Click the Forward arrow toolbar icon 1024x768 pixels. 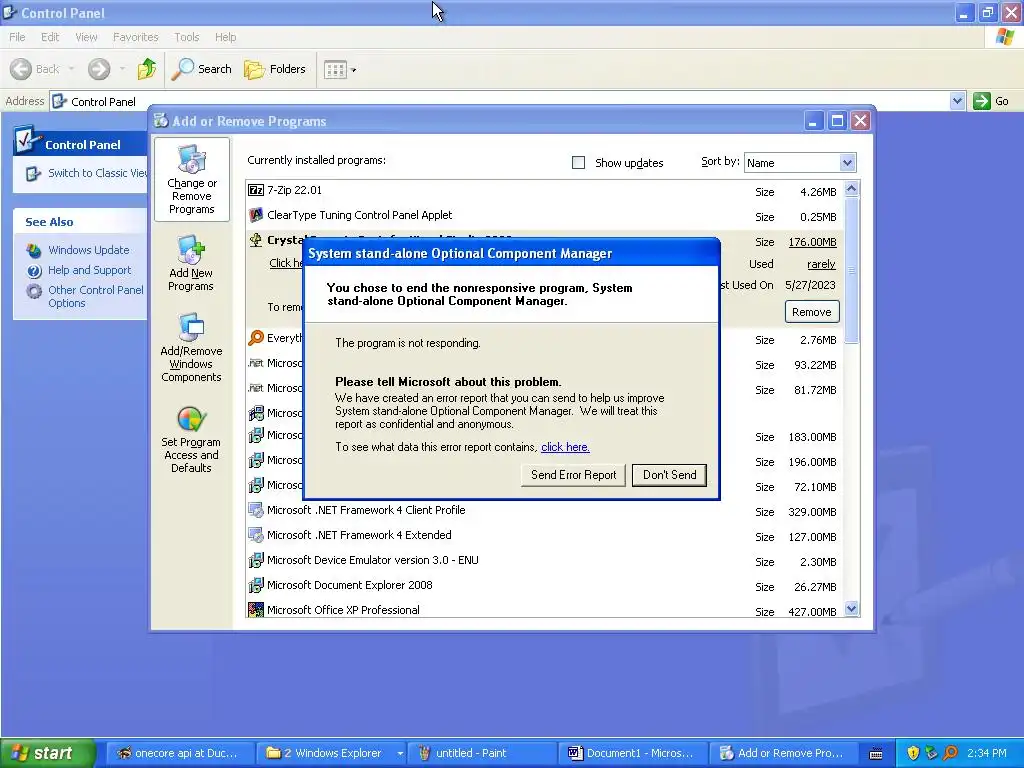99,69
